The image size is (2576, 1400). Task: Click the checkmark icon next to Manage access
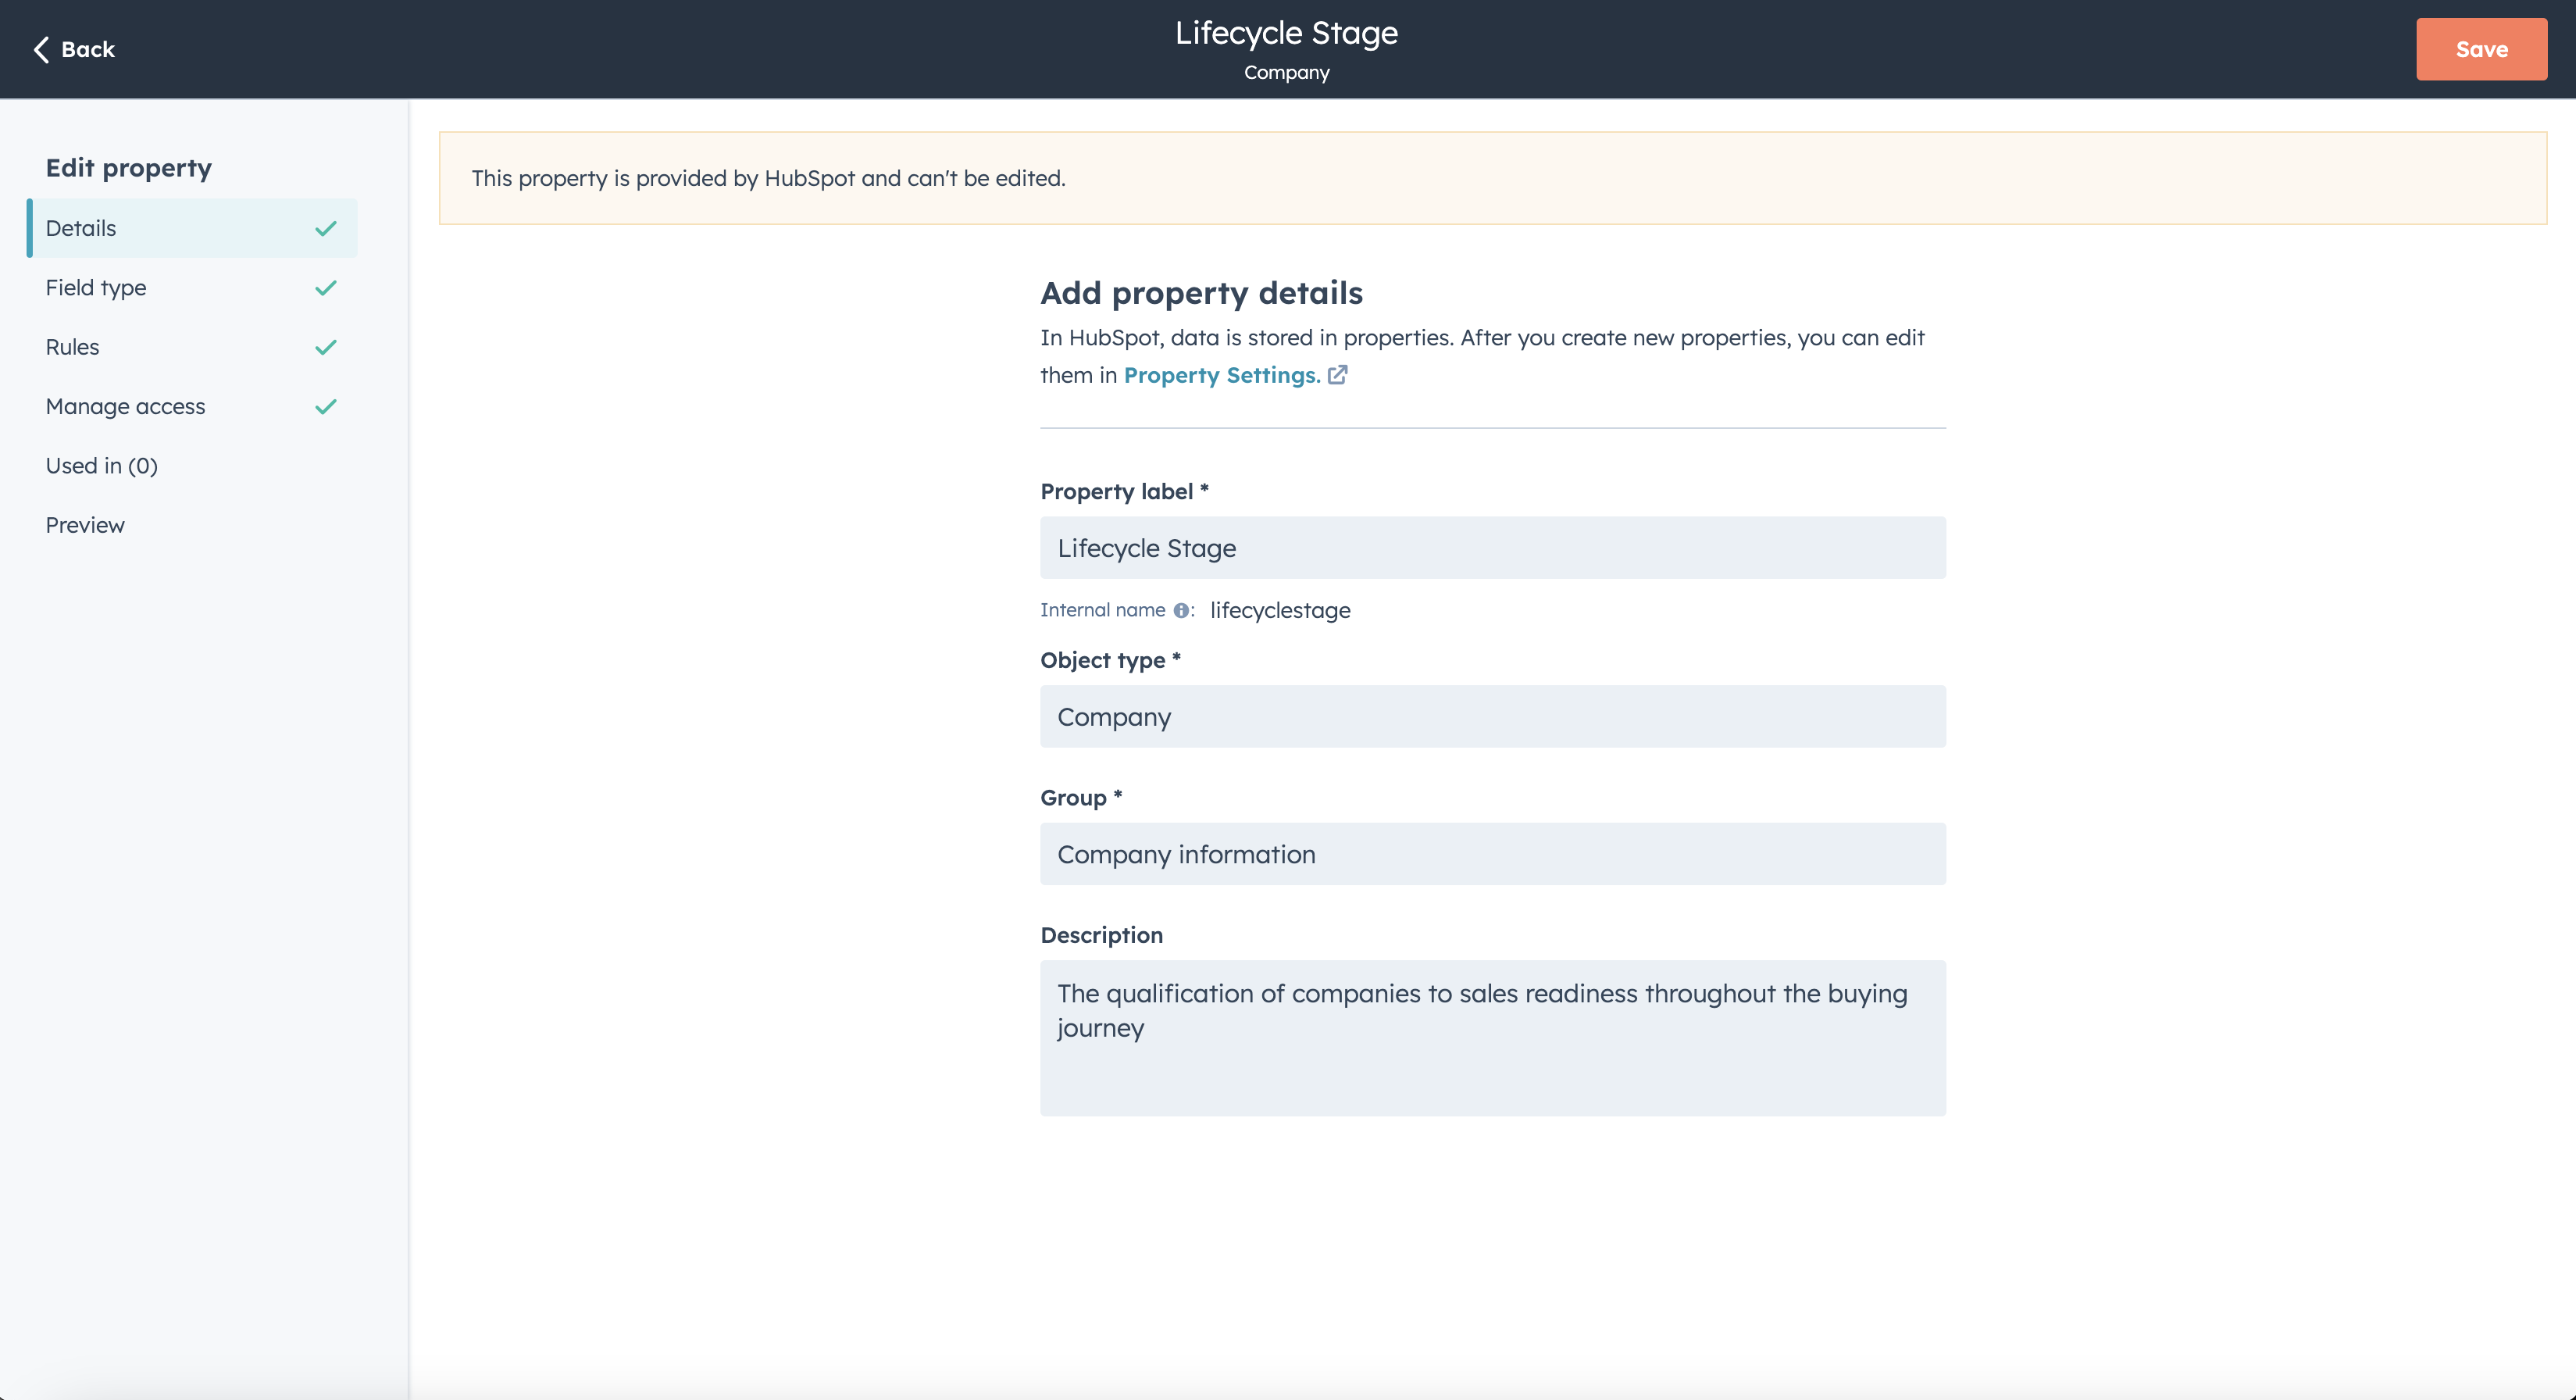325,406
